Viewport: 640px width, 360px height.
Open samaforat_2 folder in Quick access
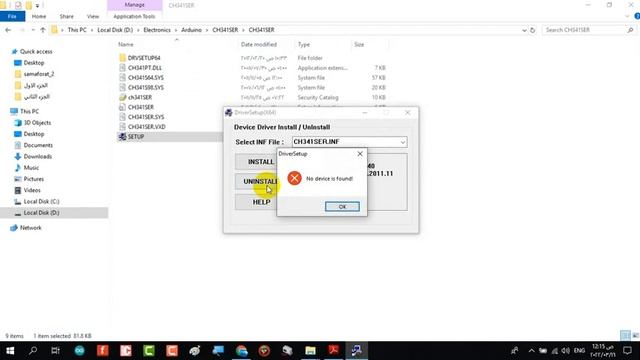coord(39,74)
